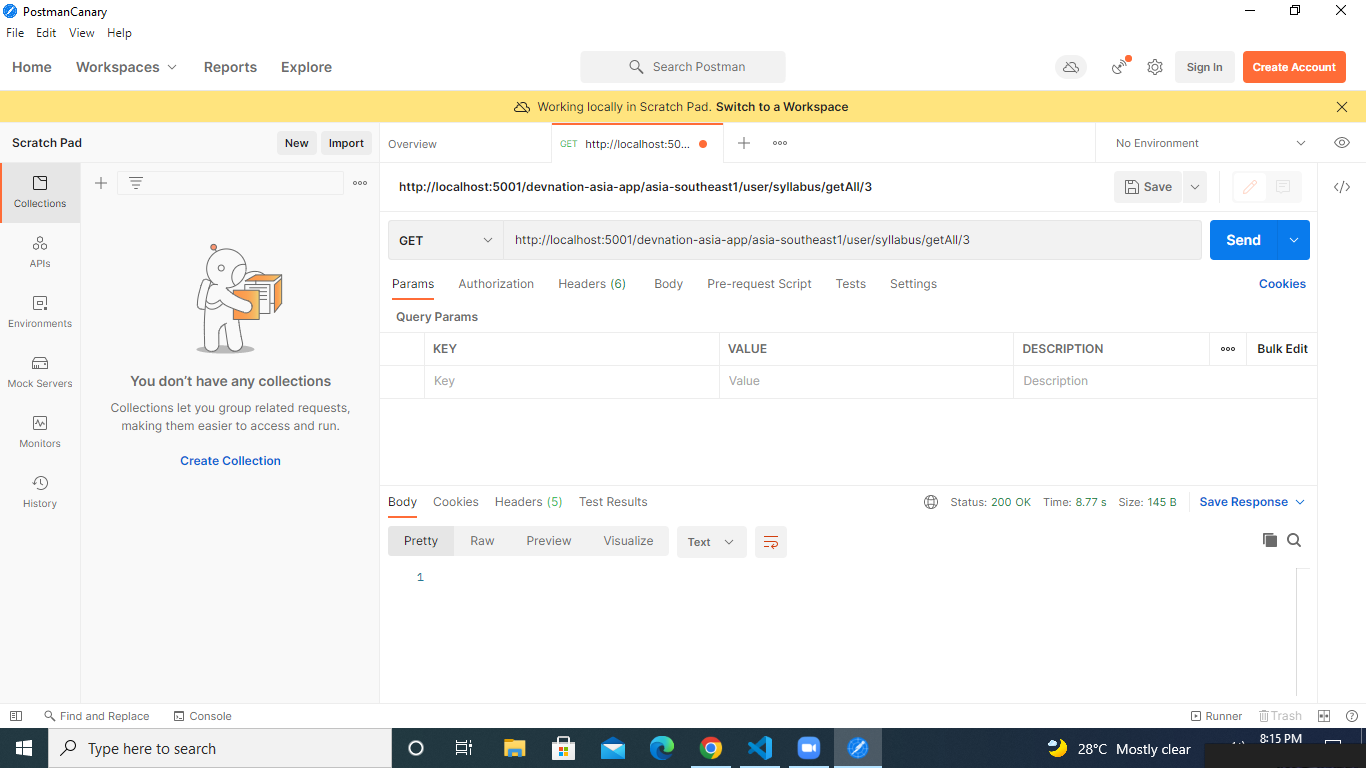Open the Environments panel
Screen dimensions: 1366x768
coord(39,312)
